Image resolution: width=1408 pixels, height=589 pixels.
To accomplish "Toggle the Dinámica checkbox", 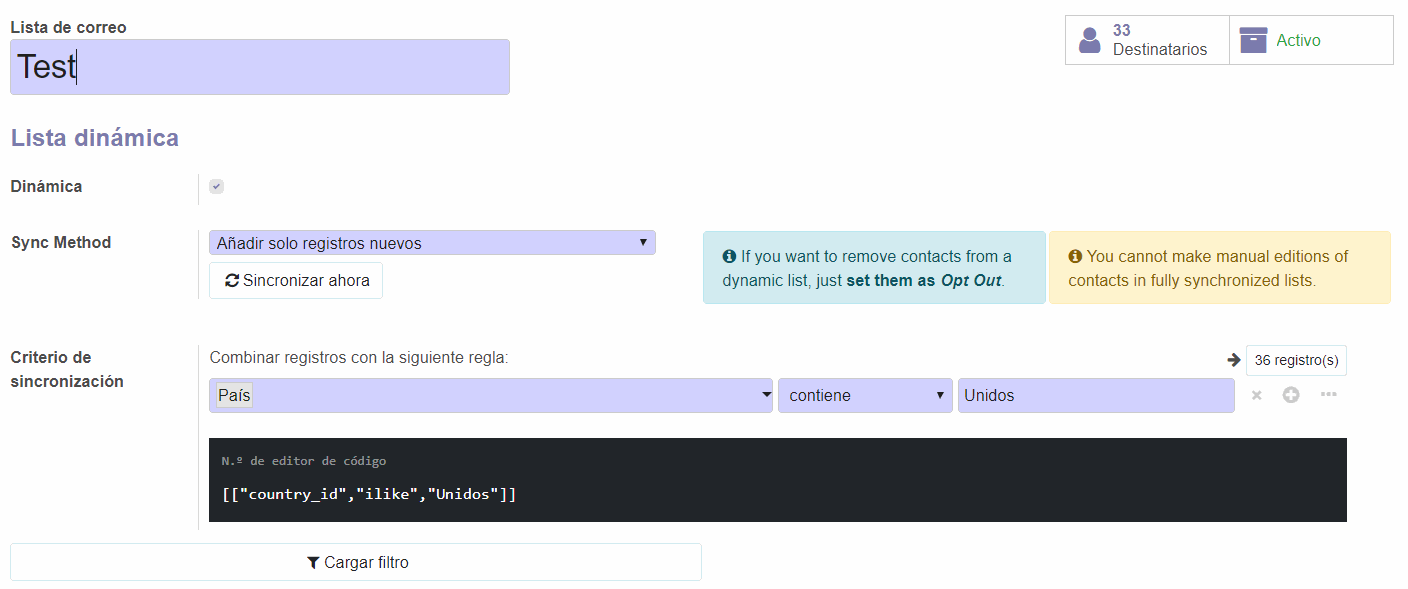I will pyautogui.click(x=216, y=186).
